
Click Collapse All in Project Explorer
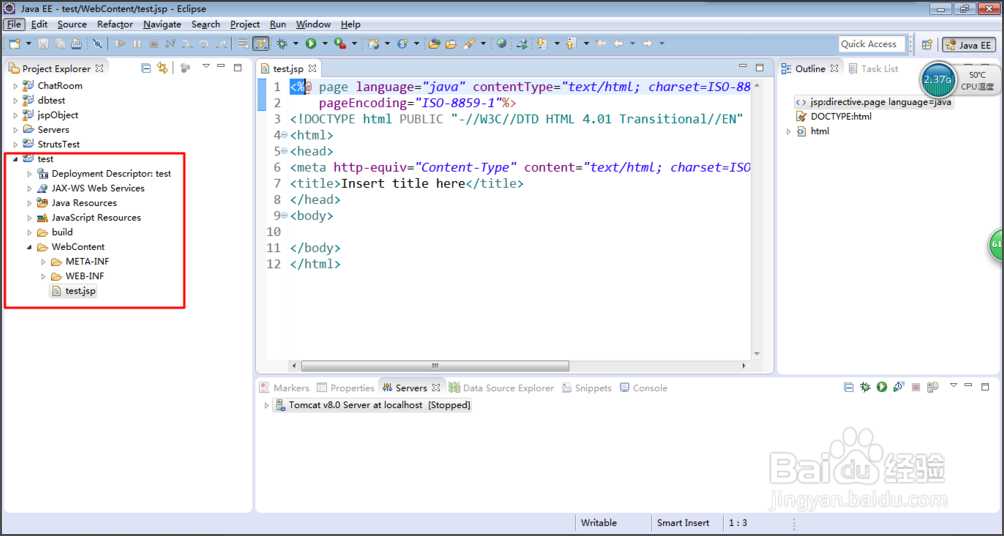click(146, 68)
